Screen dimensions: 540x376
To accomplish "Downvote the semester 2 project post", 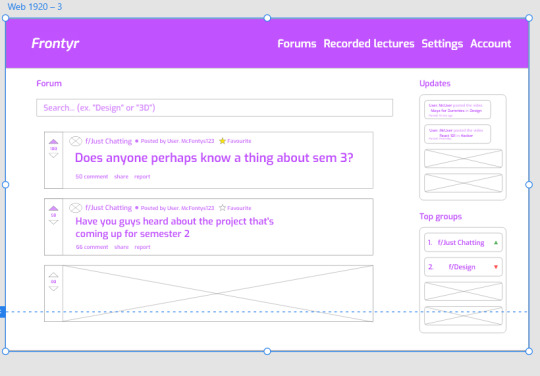I will click(x=53, y=222).
